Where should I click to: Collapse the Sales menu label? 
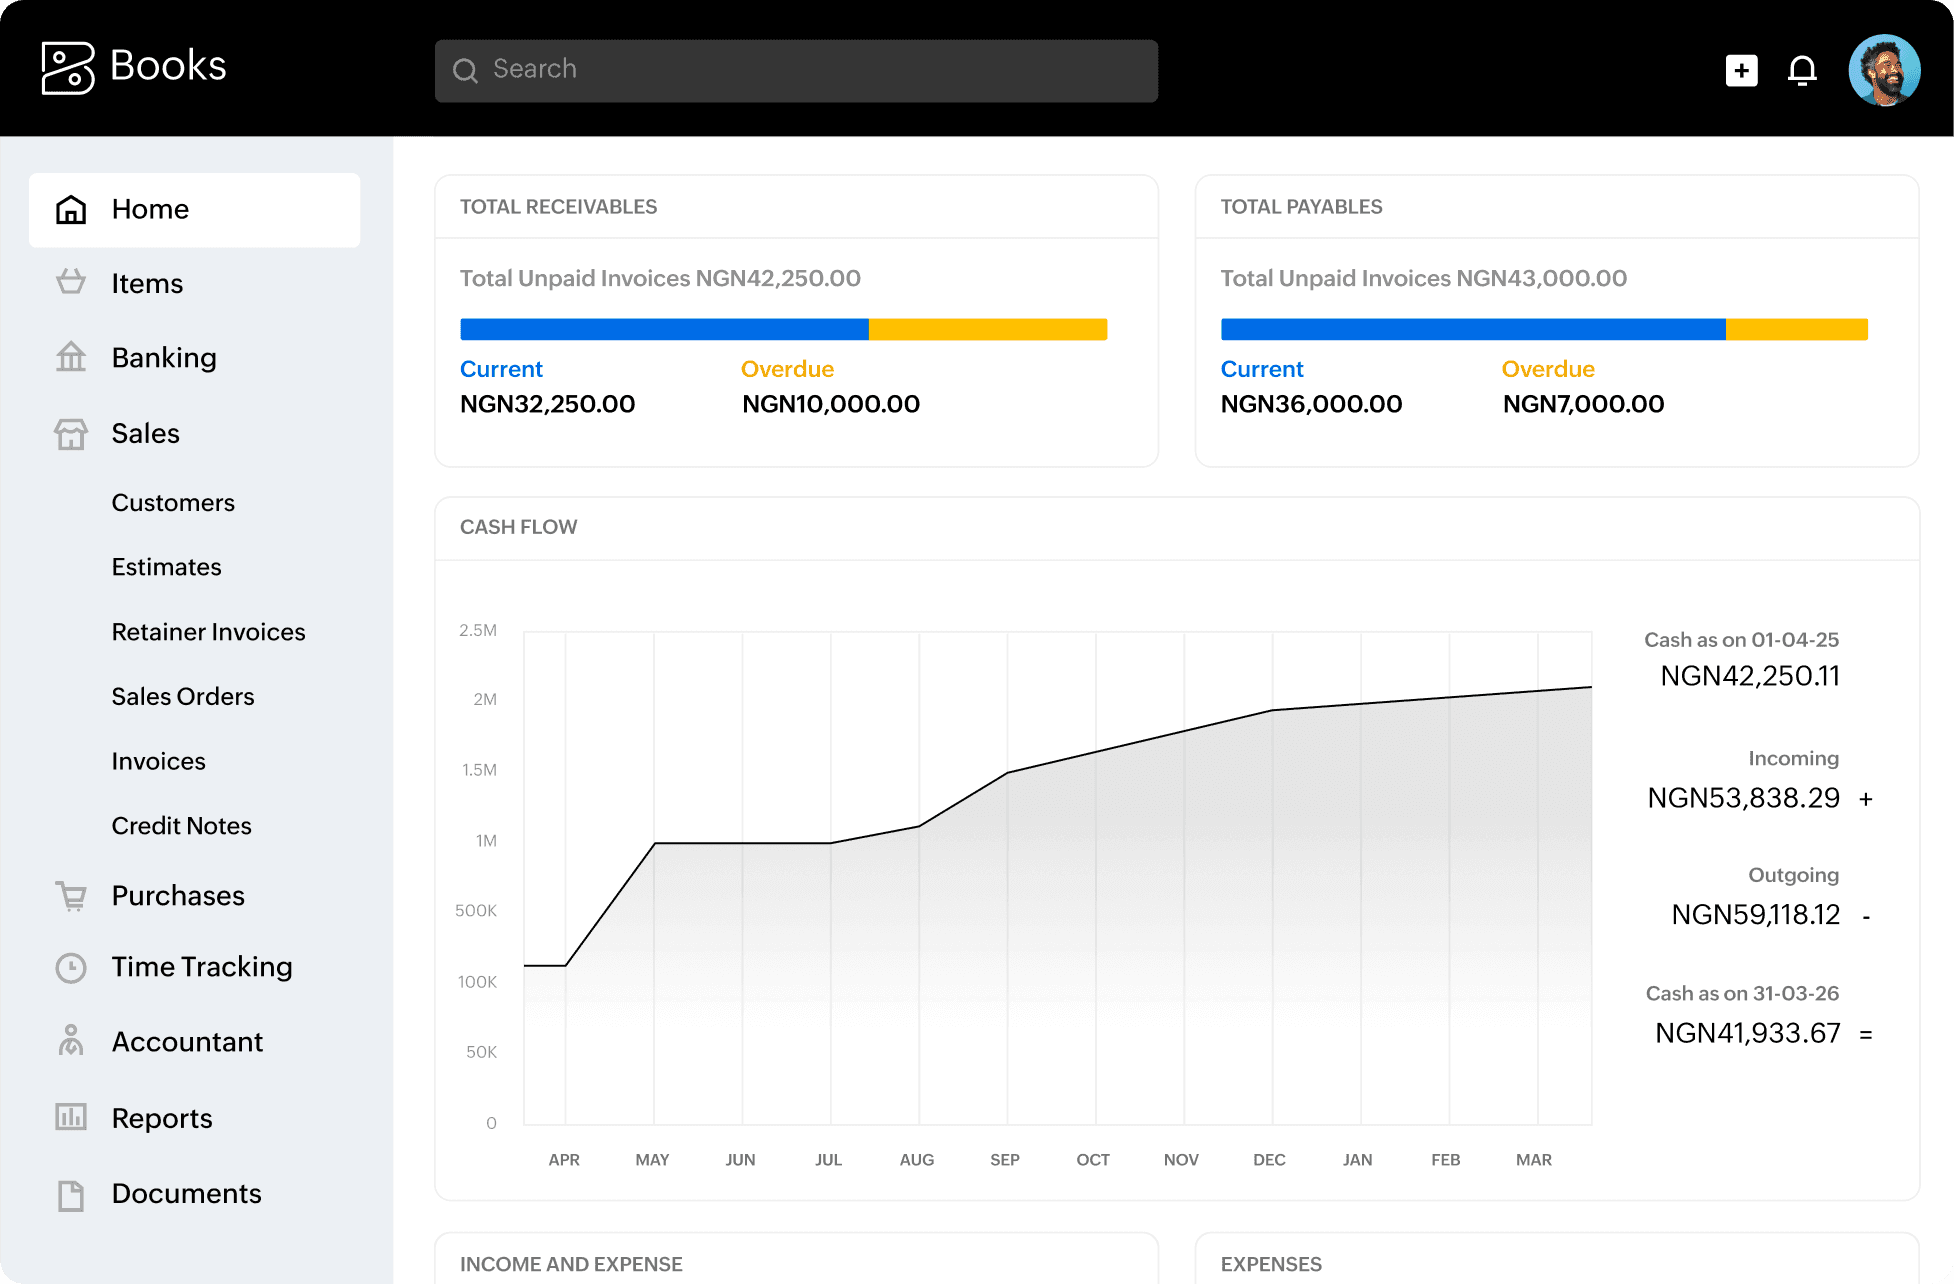[145, 433]
